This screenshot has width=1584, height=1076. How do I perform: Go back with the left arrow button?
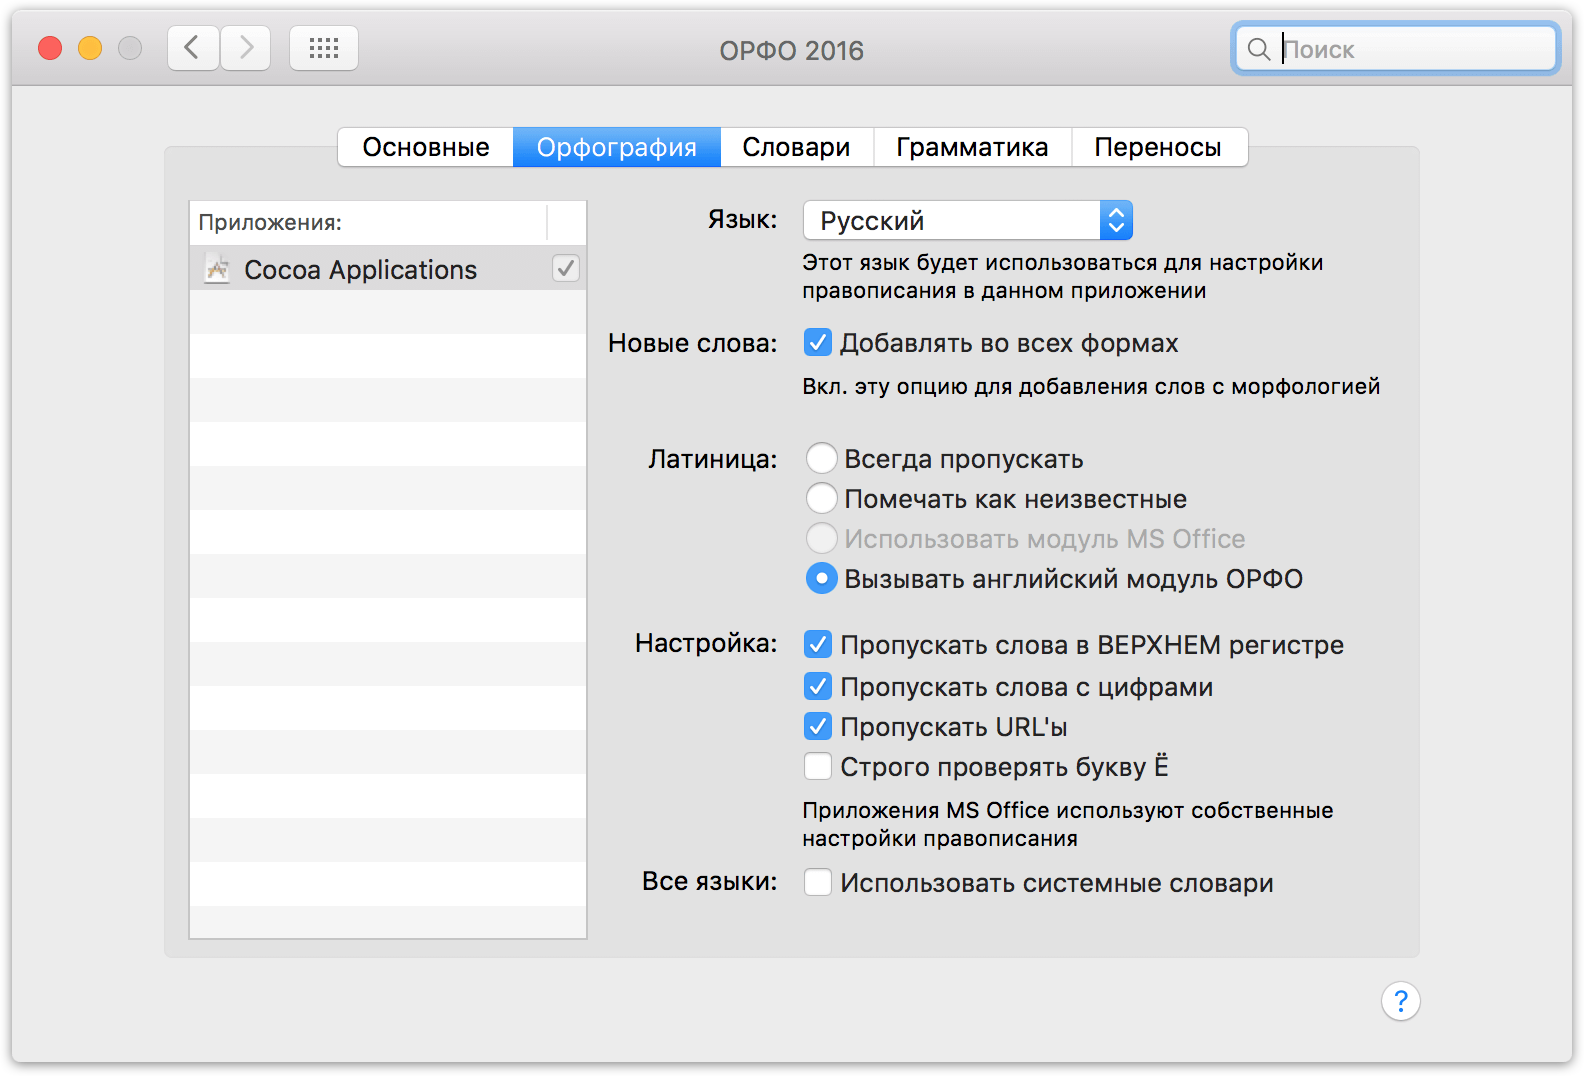tap(193, 48)
